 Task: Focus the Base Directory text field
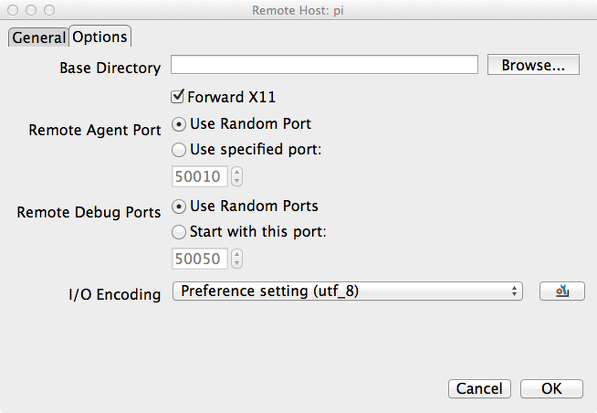pos(324,65)
